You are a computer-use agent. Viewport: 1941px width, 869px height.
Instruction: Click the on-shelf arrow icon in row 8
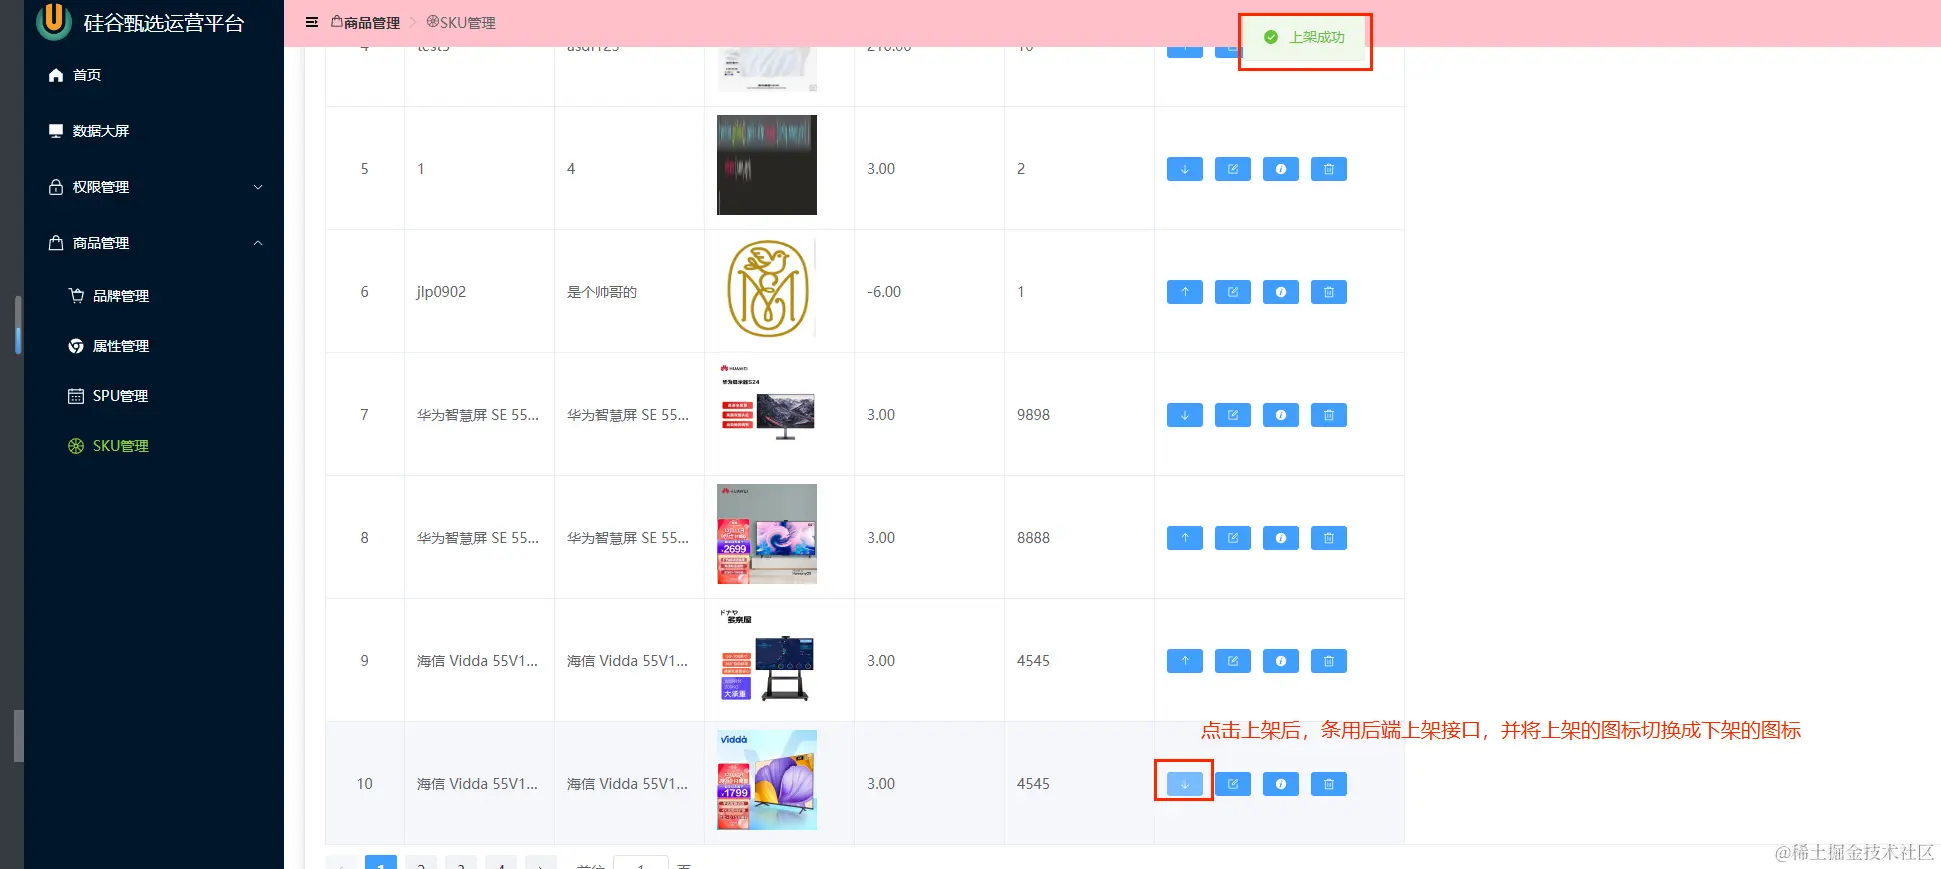coord(1184,538)
